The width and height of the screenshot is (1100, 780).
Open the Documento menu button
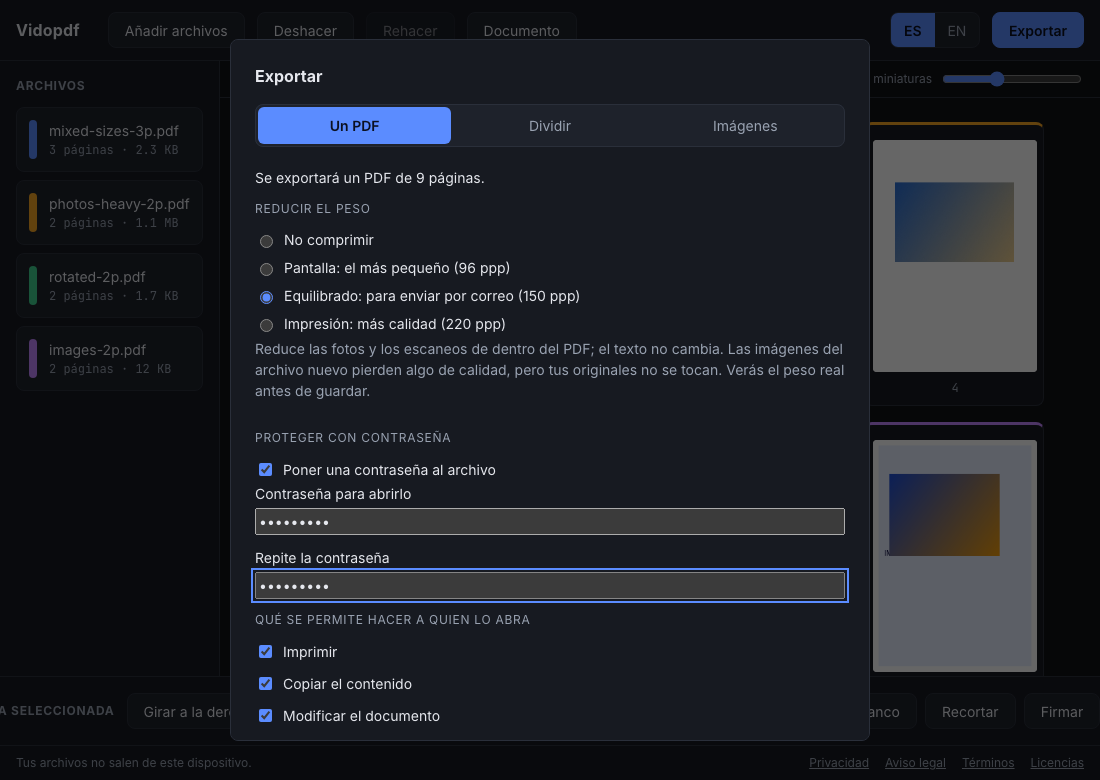pos(521,31)
